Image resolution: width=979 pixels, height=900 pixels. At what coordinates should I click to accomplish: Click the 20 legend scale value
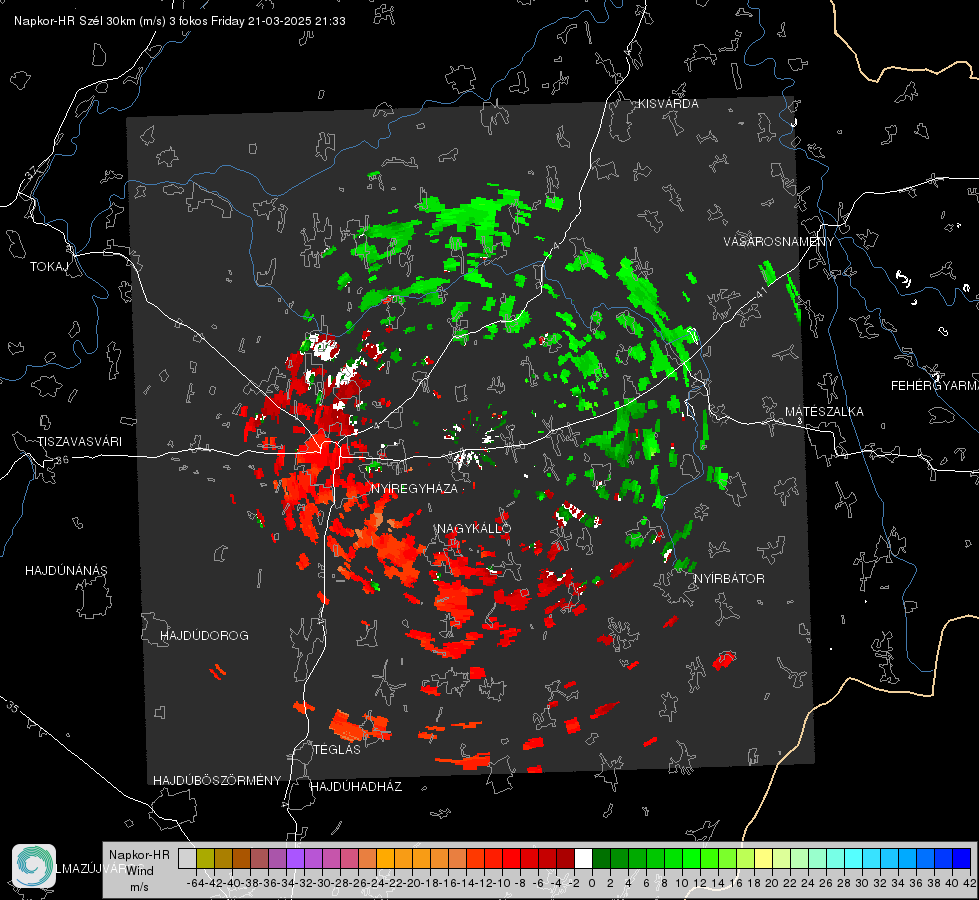tap(772, 883)
